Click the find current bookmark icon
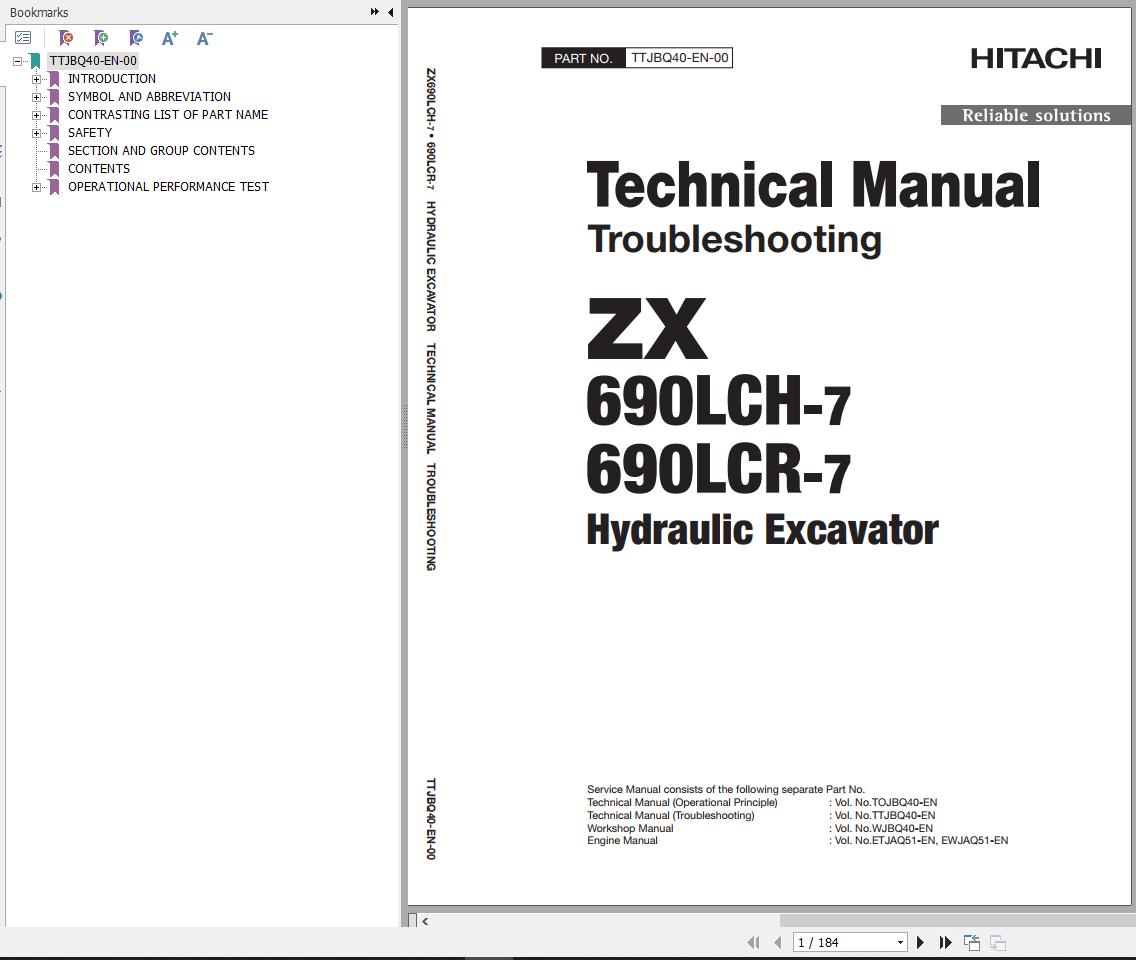The height and width of the screenshot is (960, 1136). click(135, 38)
